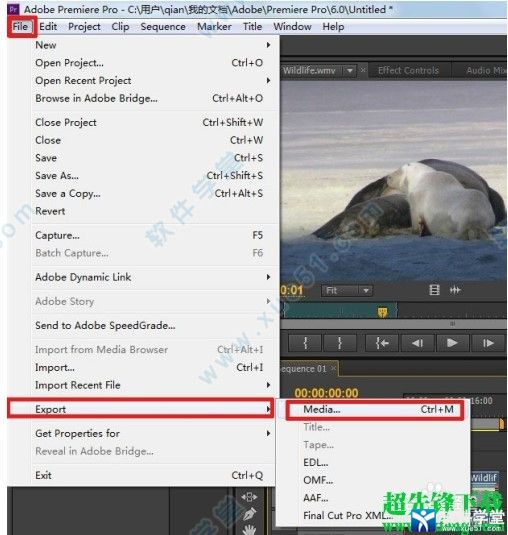Click the timeline timecode 00:00:00:00
The image size is (508, 535).
pyautogui.click(x=326, y=393)
